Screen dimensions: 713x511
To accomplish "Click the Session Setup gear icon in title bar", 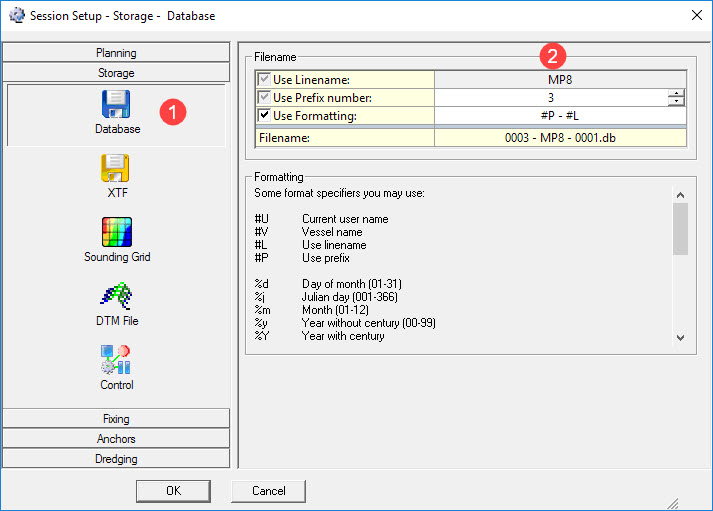I will 16,16.
